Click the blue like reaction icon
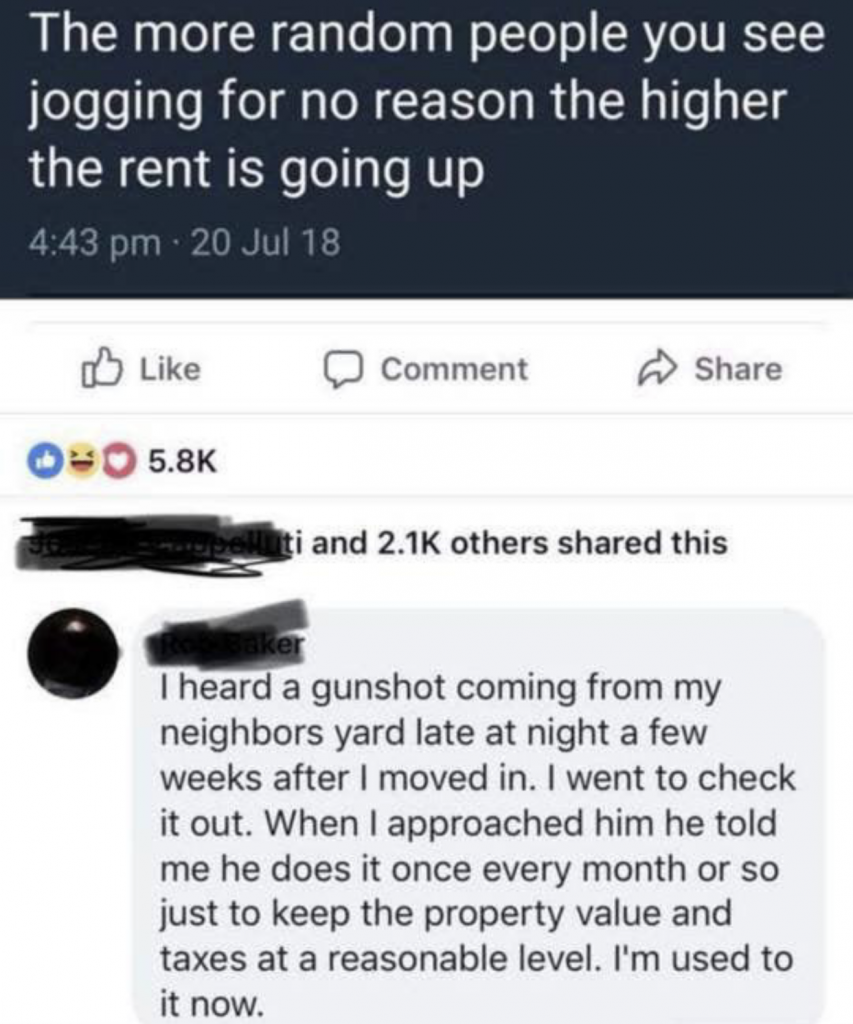The width and height of the screenshot is (853, 1024). (x=43, y=462)
